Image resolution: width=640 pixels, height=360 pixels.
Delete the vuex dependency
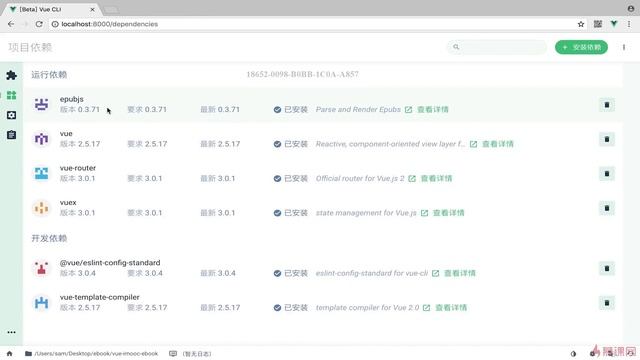point(607,208)
